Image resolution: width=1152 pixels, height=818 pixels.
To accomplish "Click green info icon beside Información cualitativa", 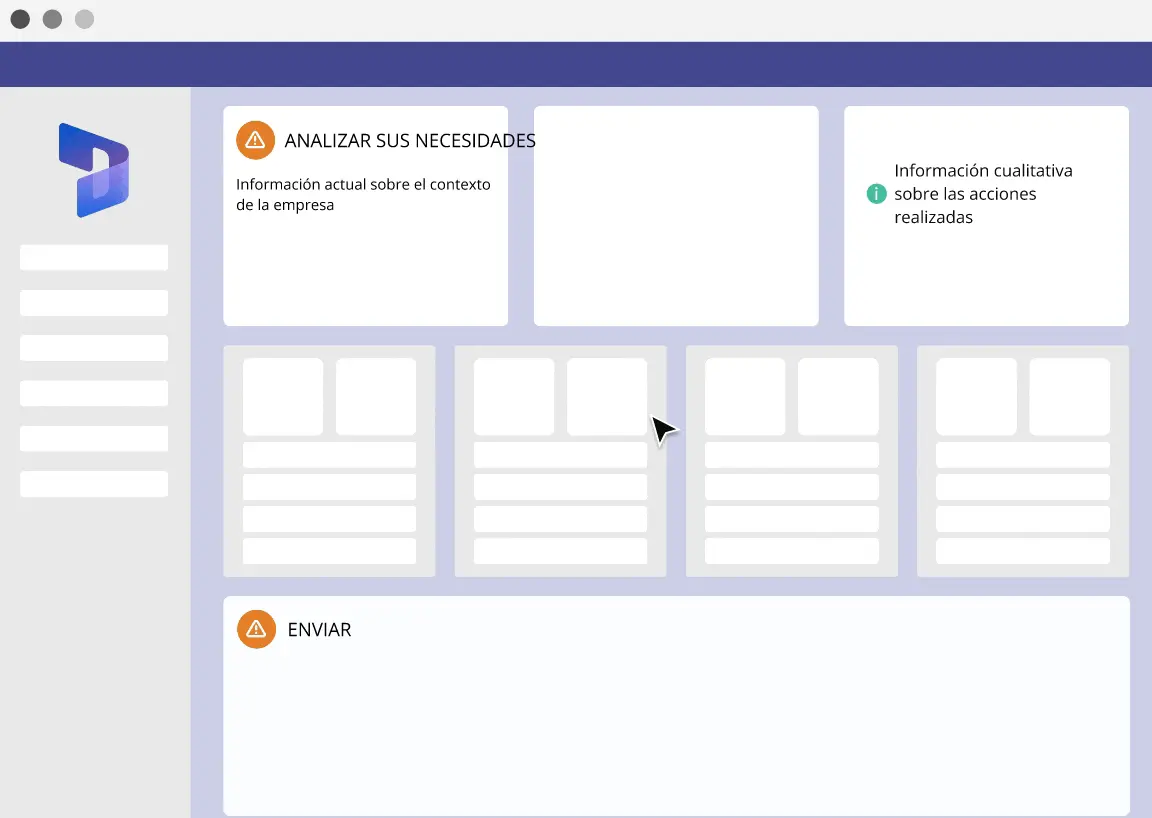I will point(876,193).
